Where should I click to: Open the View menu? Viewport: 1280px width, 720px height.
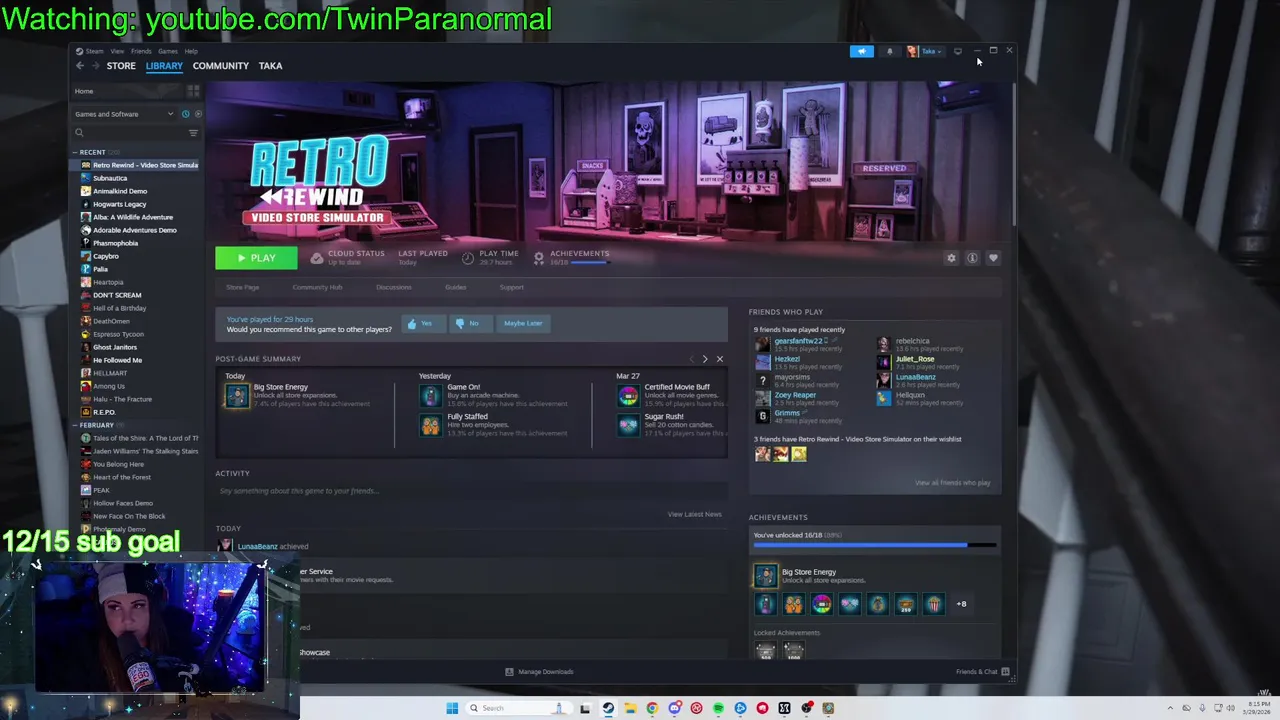[117, 51]
